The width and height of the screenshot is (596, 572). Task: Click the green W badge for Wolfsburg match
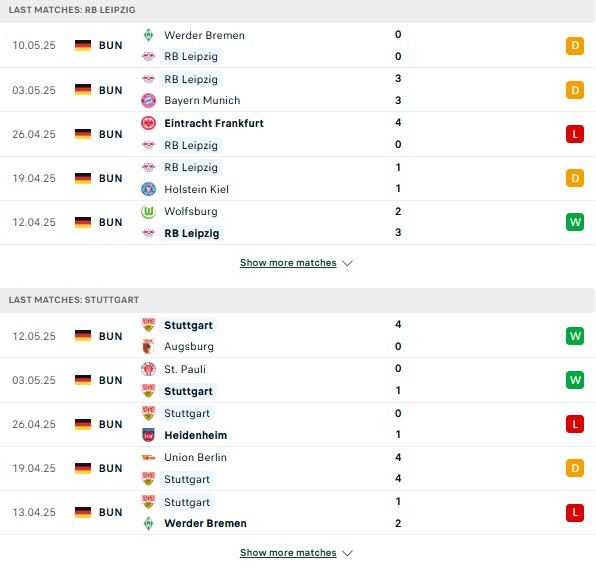point(575,222)
